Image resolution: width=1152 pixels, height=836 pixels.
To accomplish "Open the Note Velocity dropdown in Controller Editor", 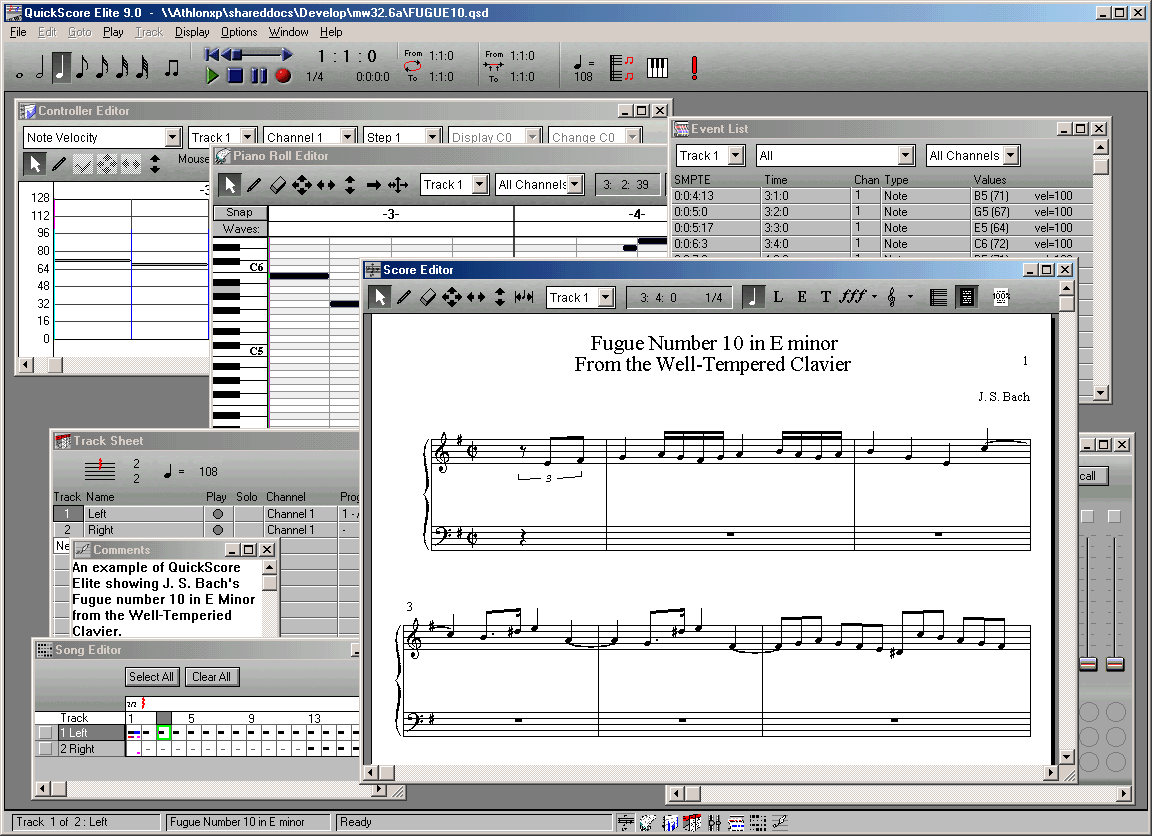I will pyautogui.click(x=172, y=137).
